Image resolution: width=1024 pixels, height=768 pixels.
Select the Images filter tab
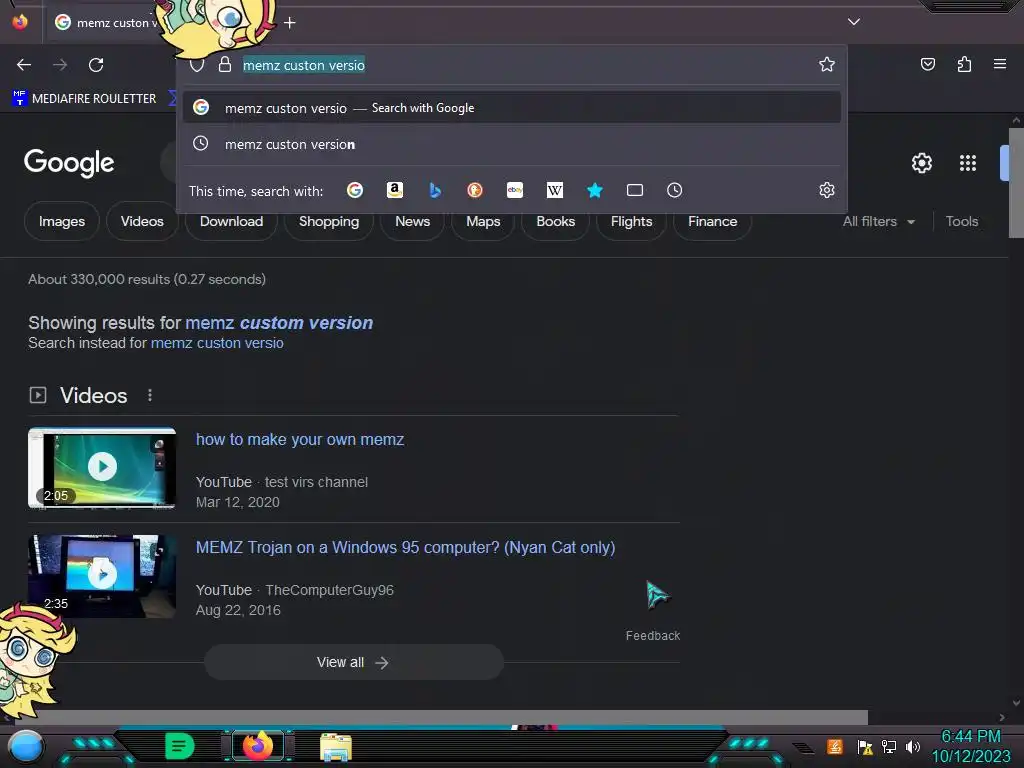pos(62,221)
